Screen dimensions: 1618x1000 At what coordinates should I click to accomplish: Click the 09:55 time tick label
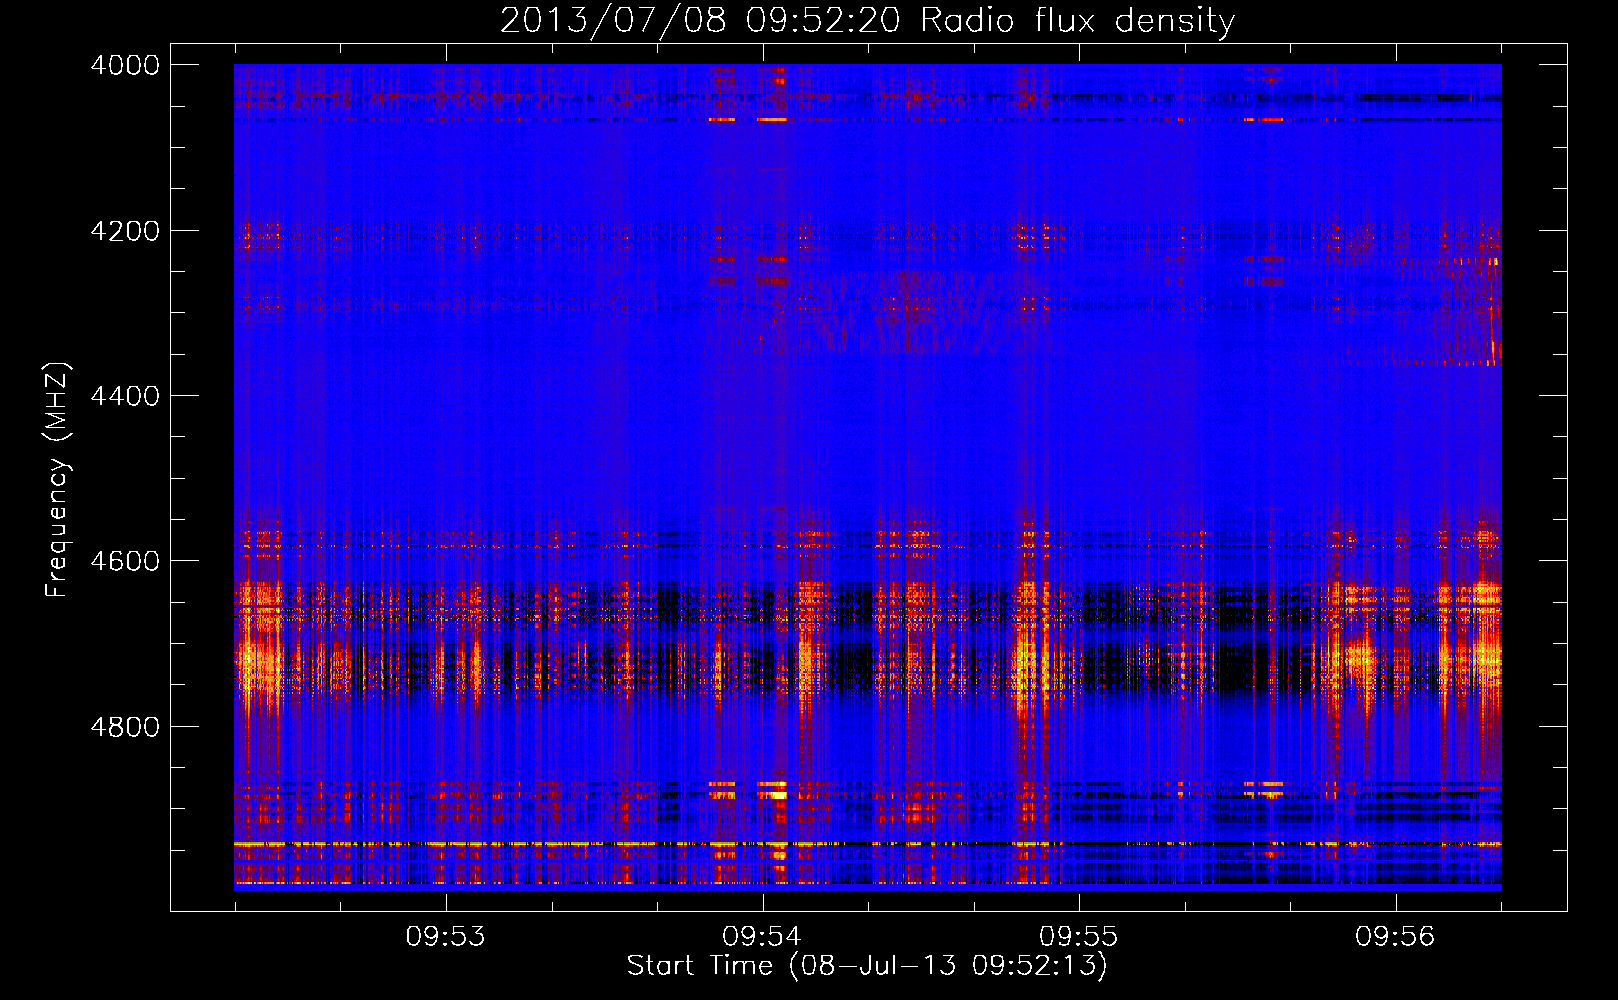click(x=1078, y=937)
